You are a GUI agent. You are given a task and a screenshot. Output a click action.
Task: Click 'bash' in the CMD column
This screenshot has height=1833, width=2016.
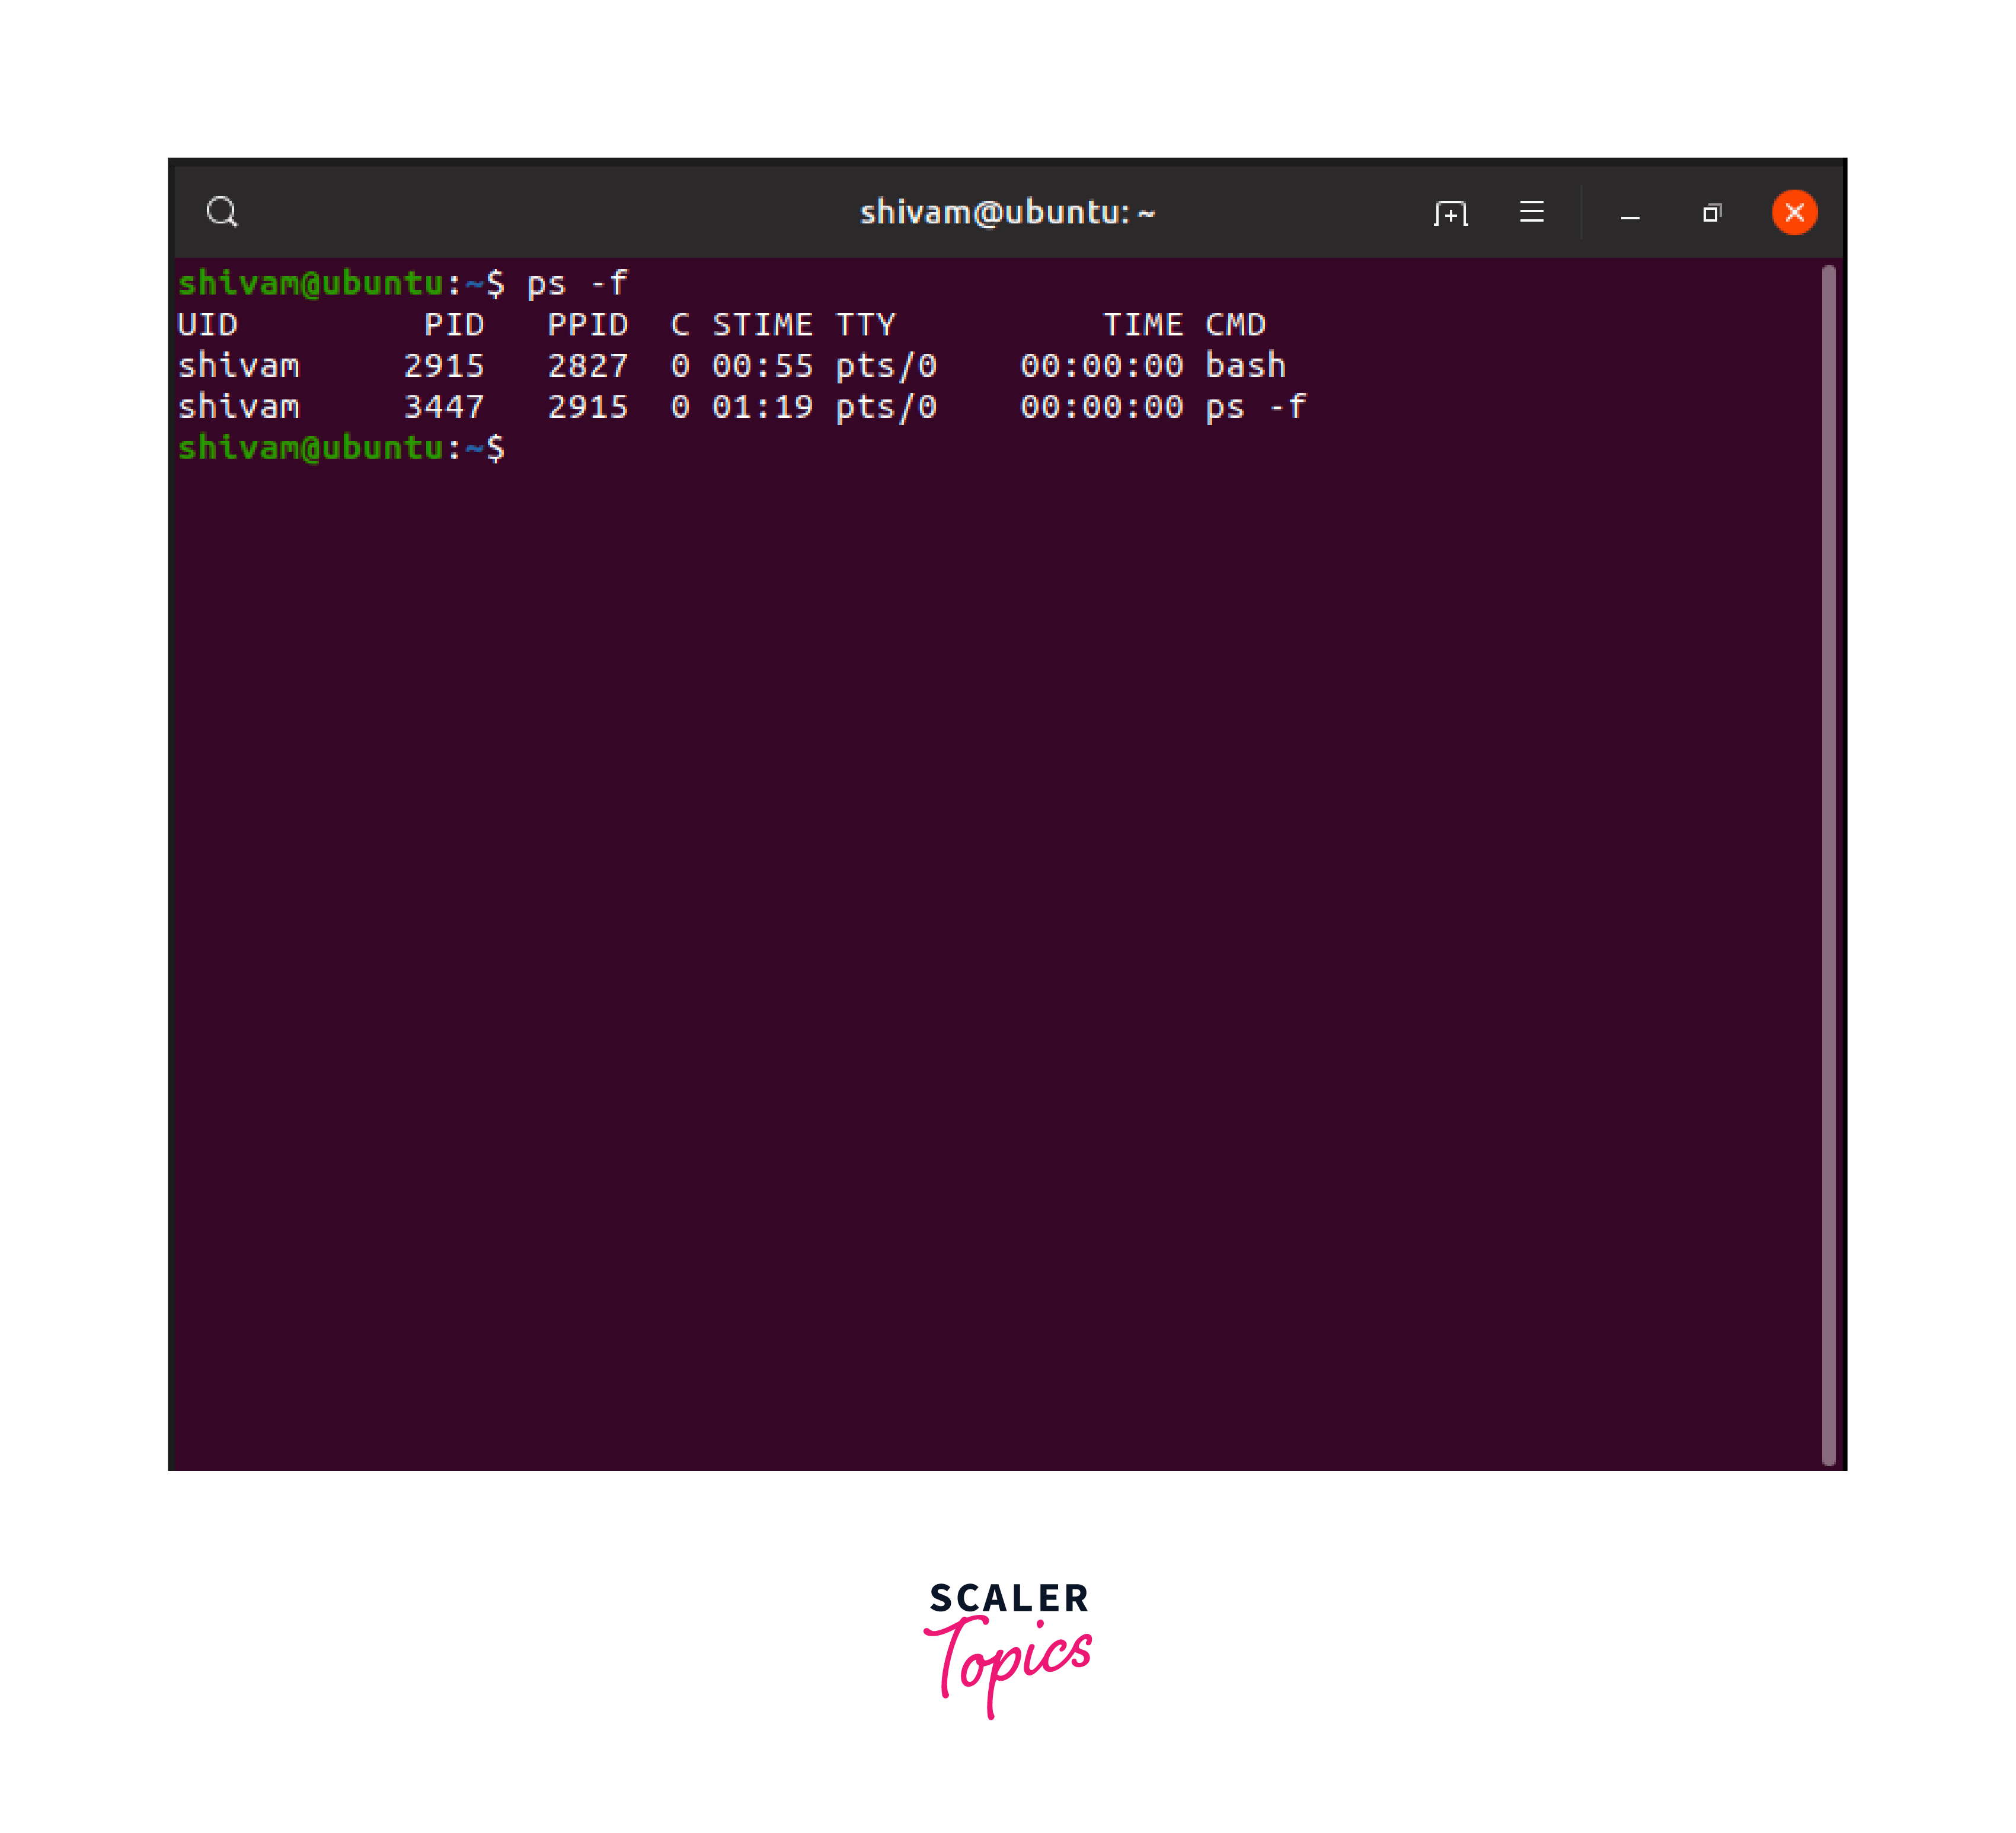click(1245, 366)
